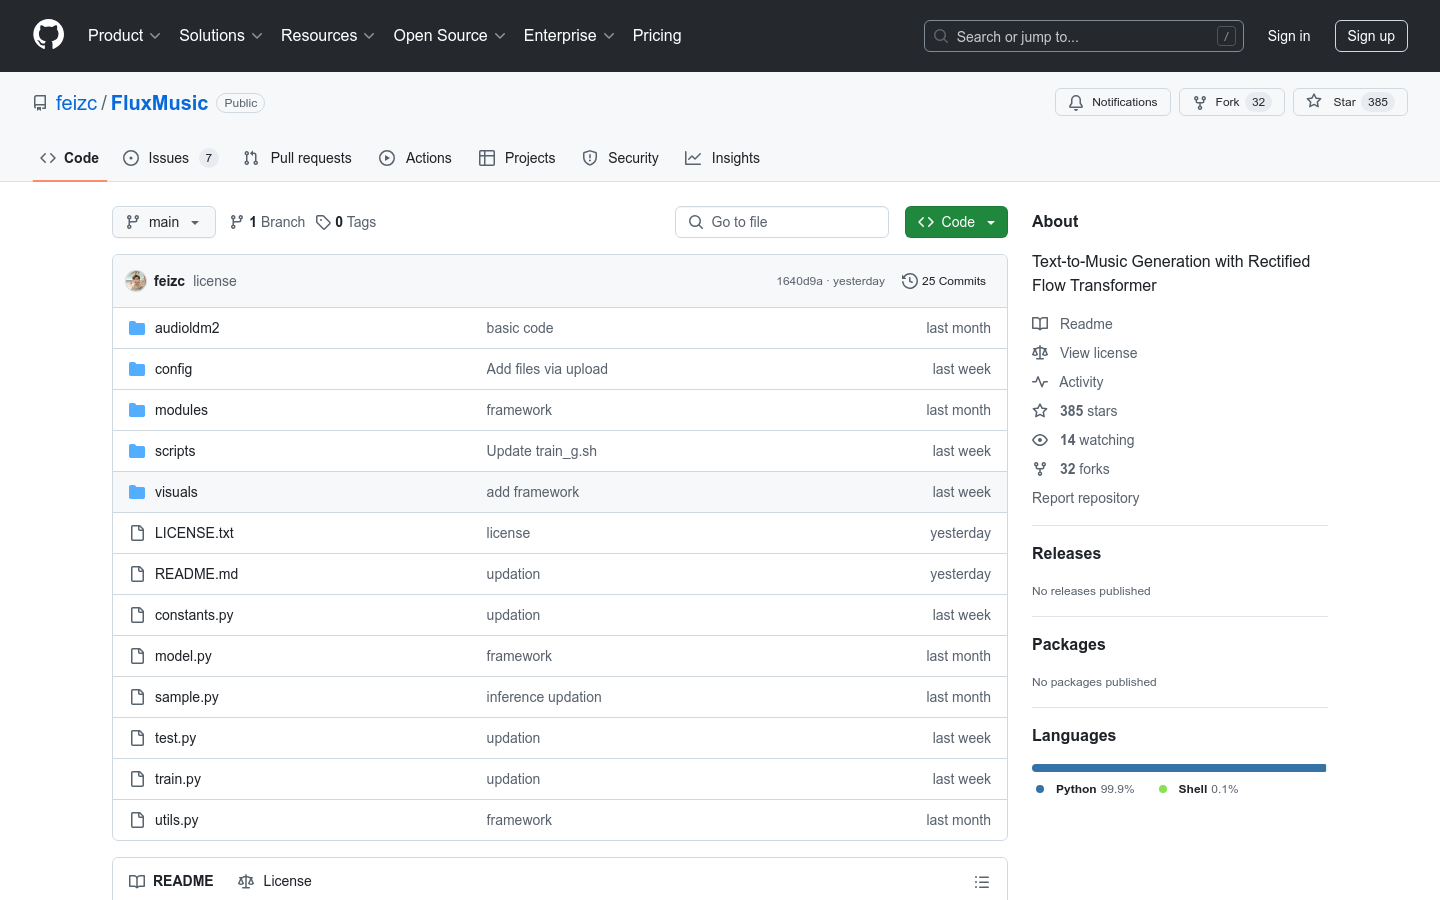
Task: Click the Branch icon beside 1 Branch
Action: [237, 222]
